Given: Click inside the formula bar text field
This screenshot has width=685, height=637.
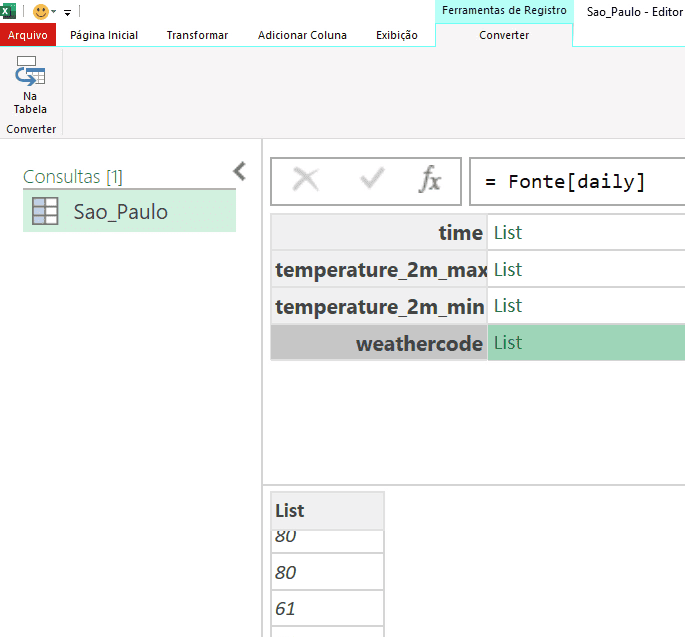Looking at the screenshot, I should coord(580,182).
